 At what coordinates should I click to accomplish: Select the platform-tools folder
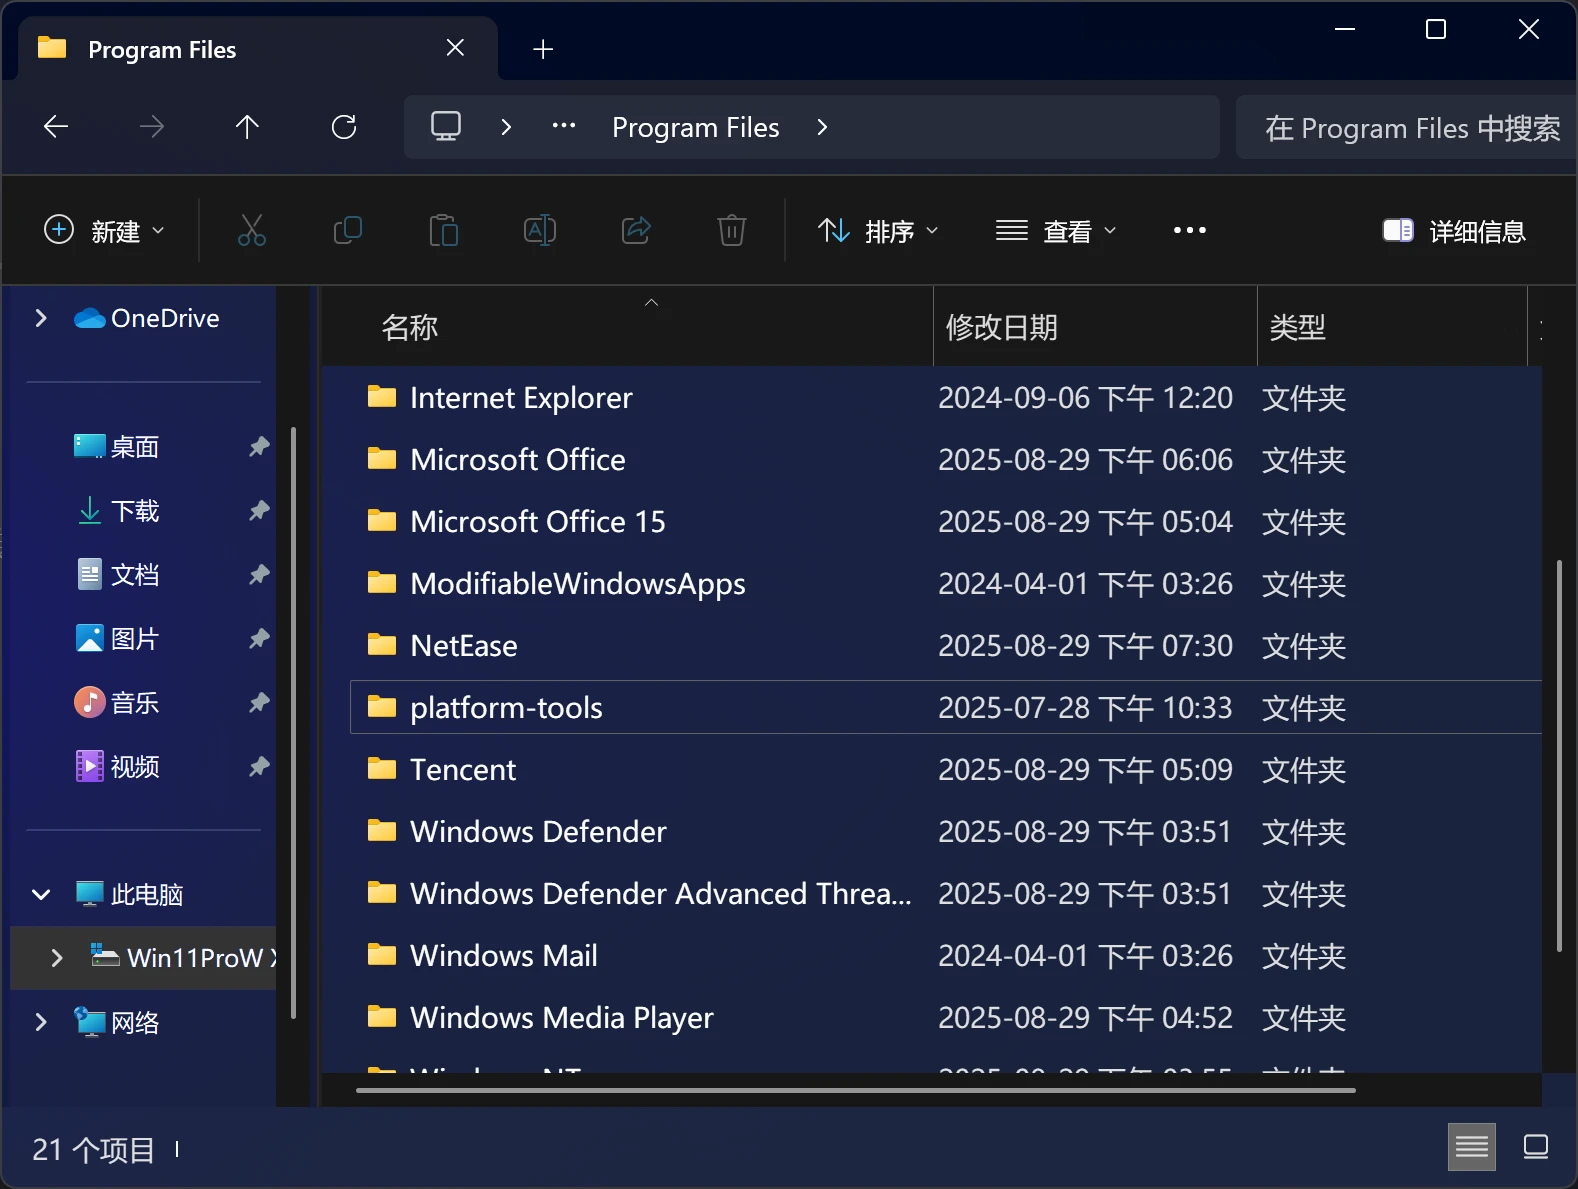pos(946,707)
